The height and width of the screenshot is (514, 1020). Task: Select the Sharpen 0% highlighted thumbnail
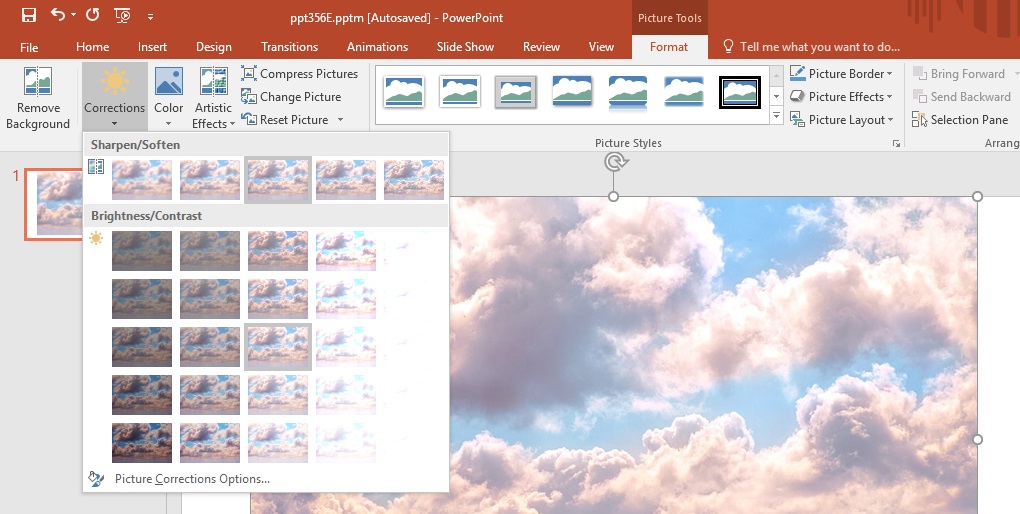[278, 180]
